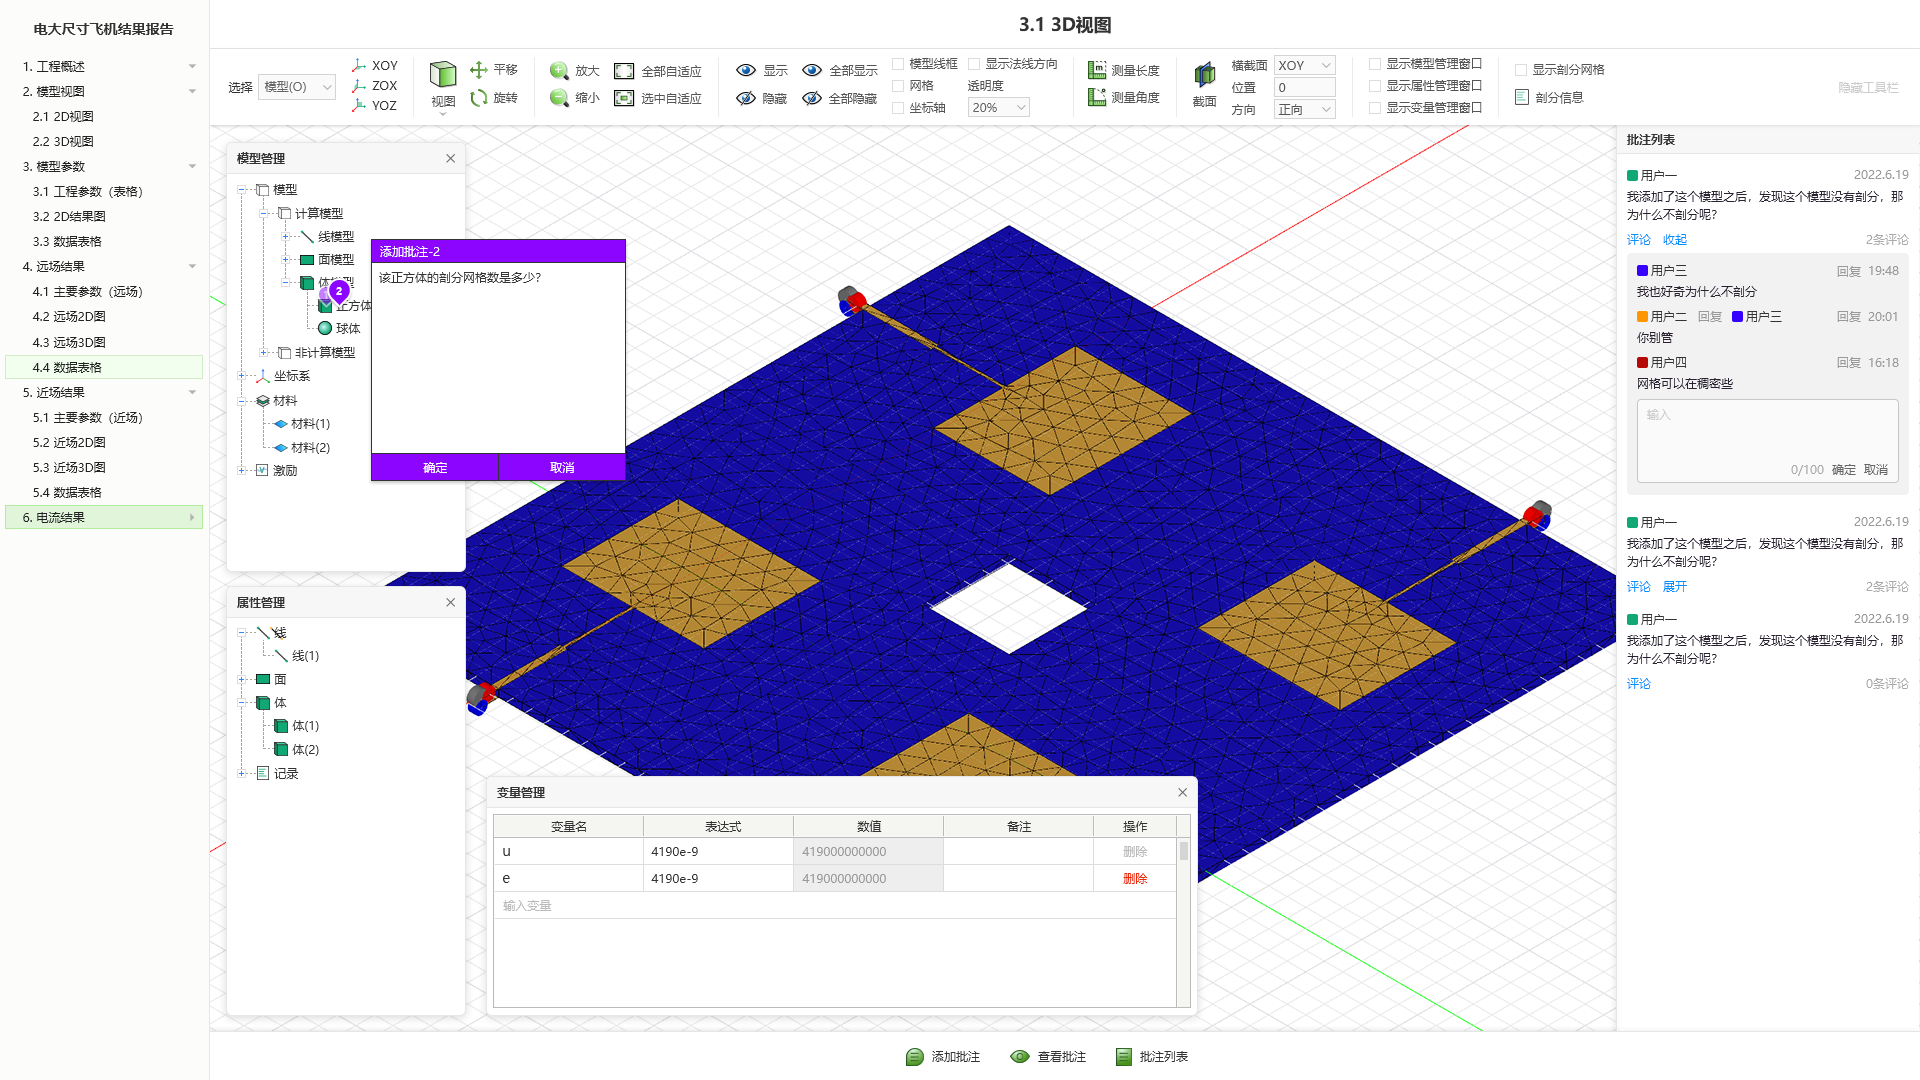This screenshot has width=1920, height=1080.
Task: Click the Pan (平移) tool icon
Action: pyautogui.click(x=479, y=70)
